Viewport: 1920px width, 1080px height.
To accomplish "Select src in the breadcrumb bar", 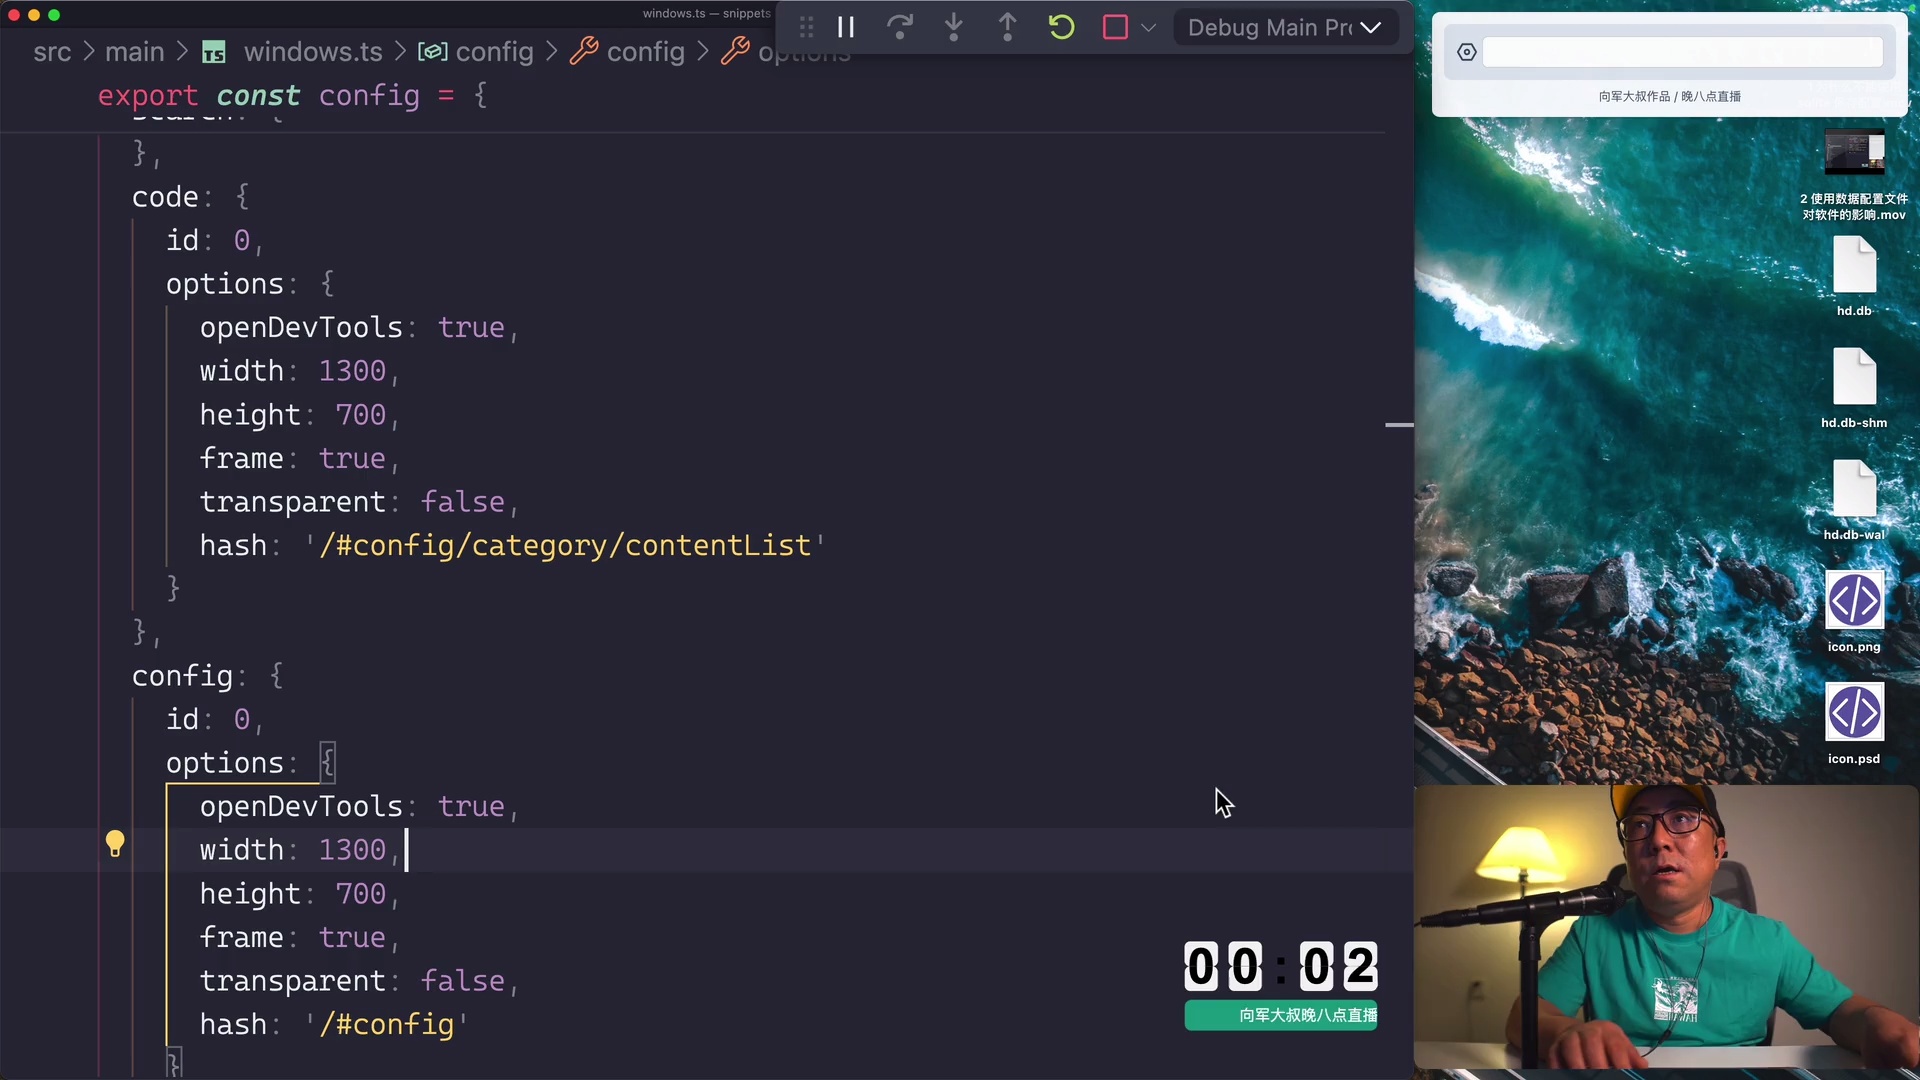I will (54, 52).
